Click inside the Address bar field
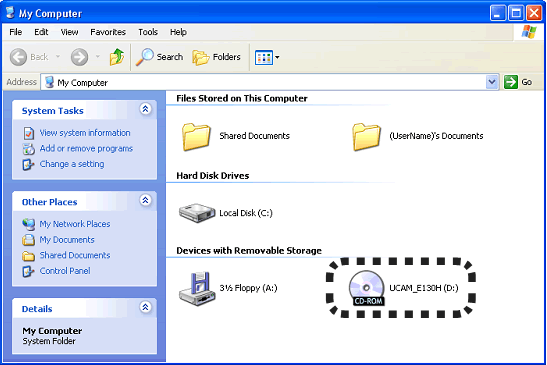547x365 pixels. coord(269,82)
